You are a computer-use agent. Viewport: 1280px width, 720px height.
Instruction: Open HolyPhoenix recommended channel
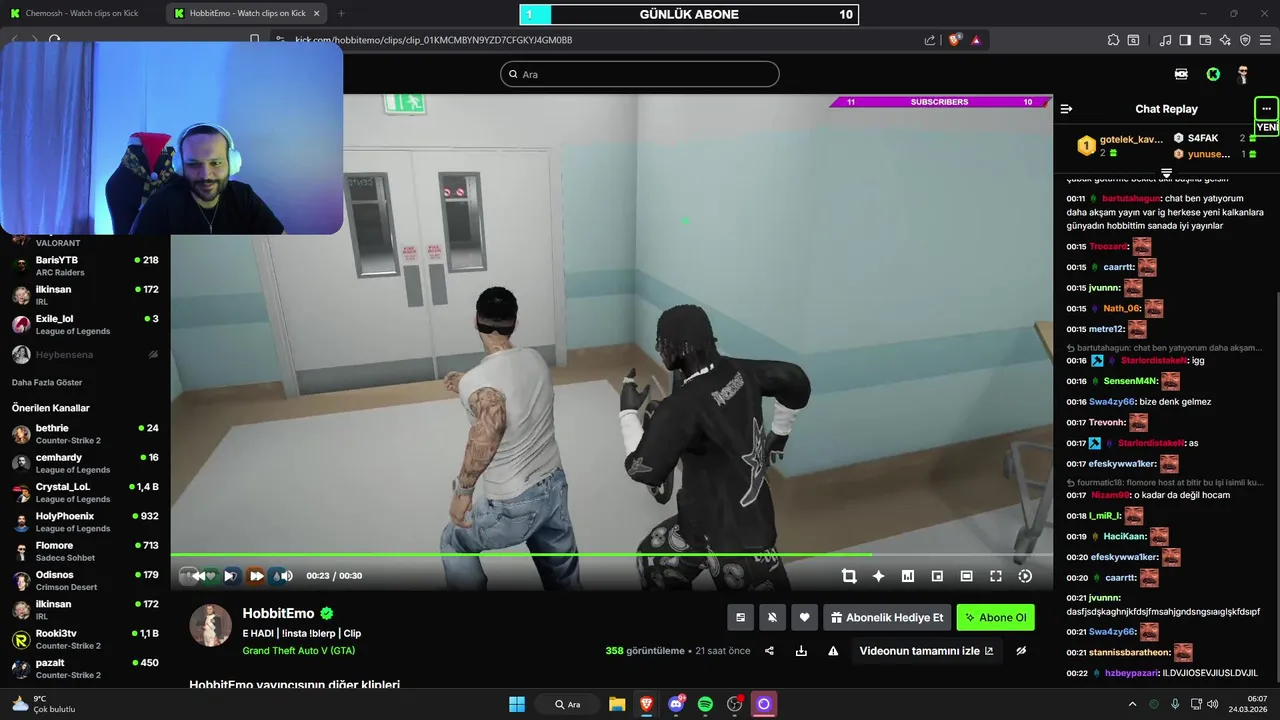(x=85, y=522)
